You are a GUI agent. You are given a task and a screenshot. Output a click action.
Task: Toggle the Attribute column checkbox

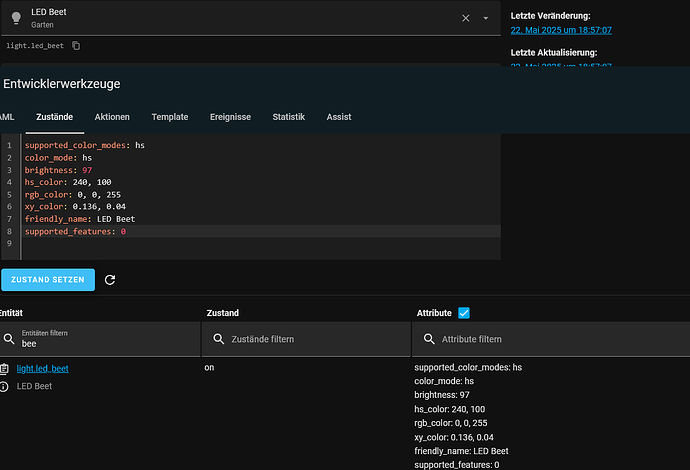pyautogui.click(x=464, y=313)
